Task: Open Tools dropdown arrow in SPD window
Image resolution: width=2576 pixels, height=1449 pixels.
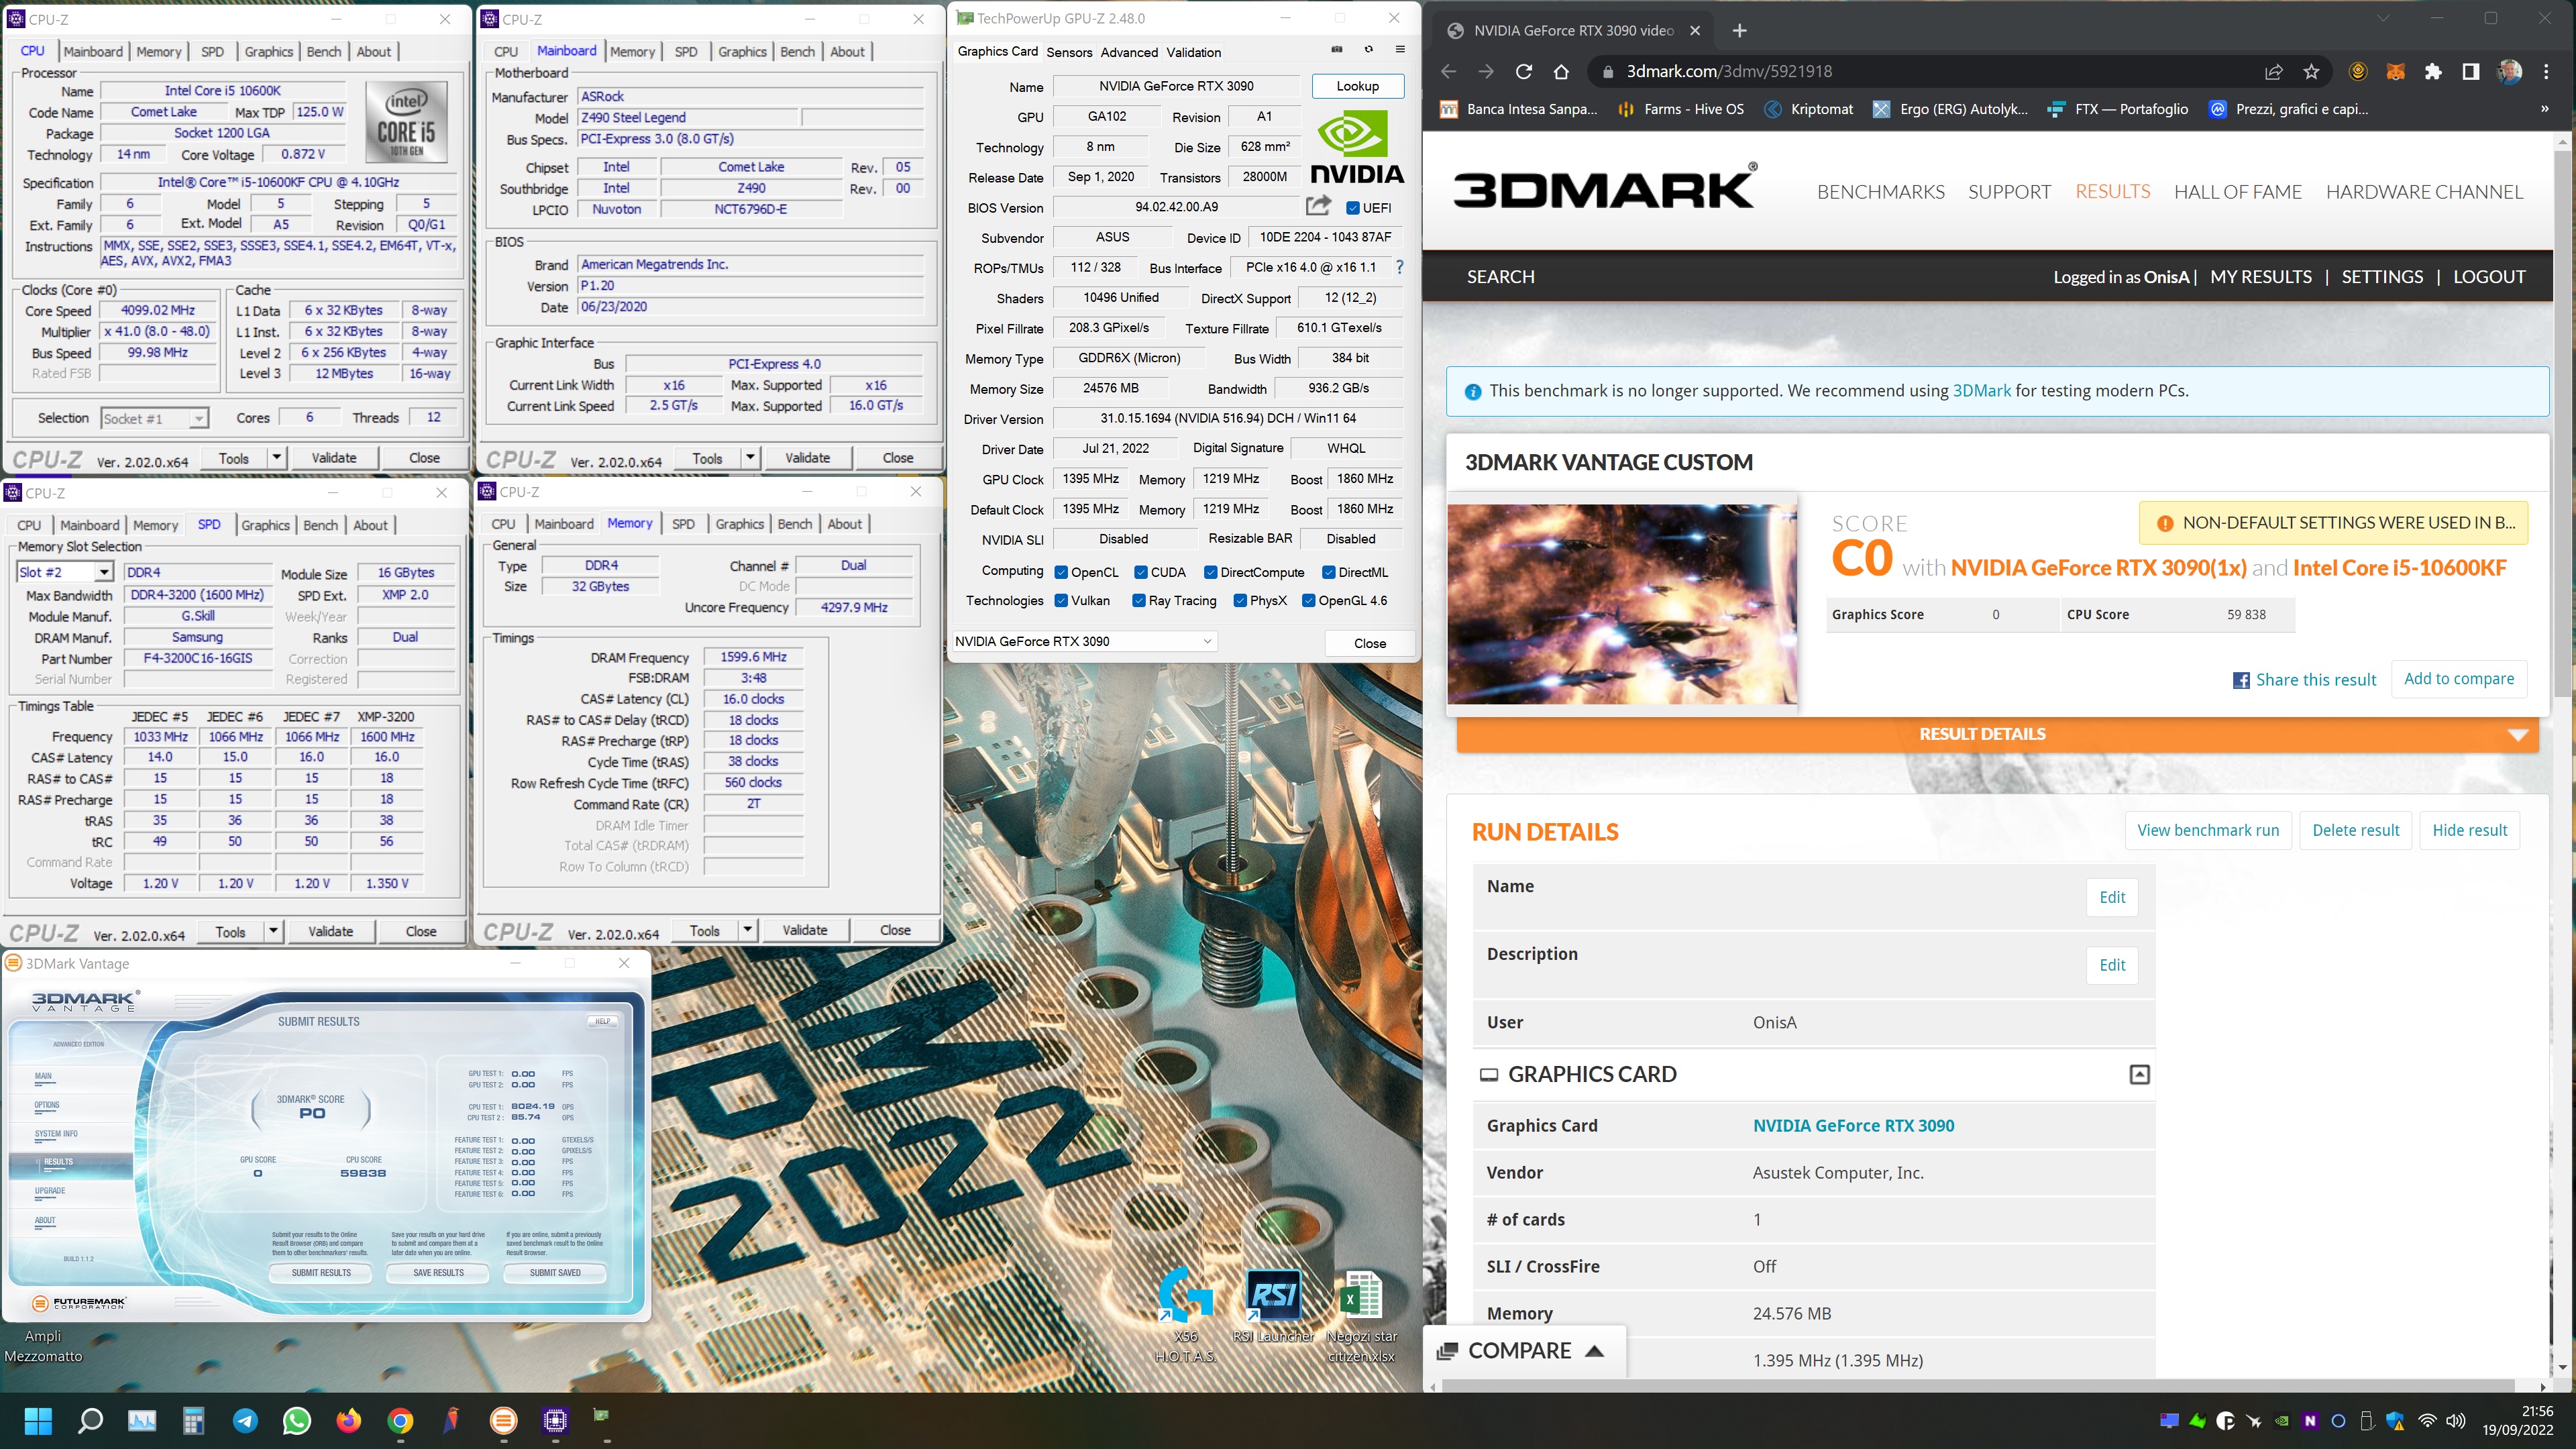Action: [273, 931]
